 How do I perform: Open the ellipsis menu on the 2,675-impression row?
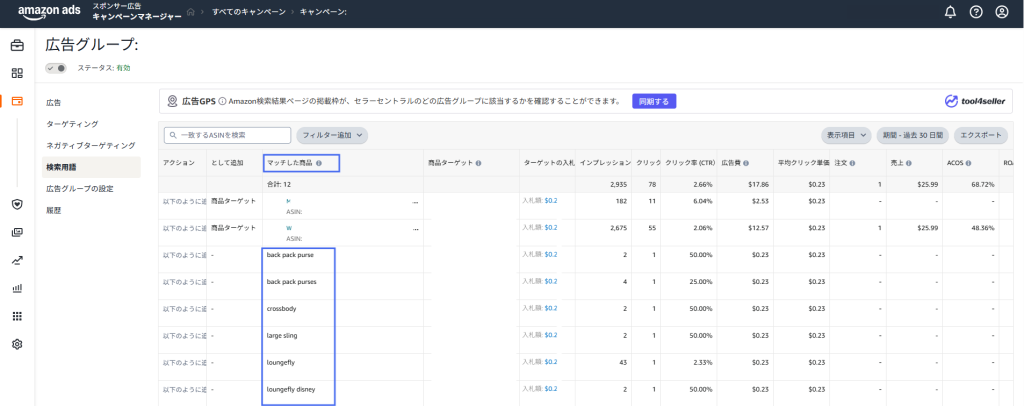pyautogui.click(x=415, y=230)
